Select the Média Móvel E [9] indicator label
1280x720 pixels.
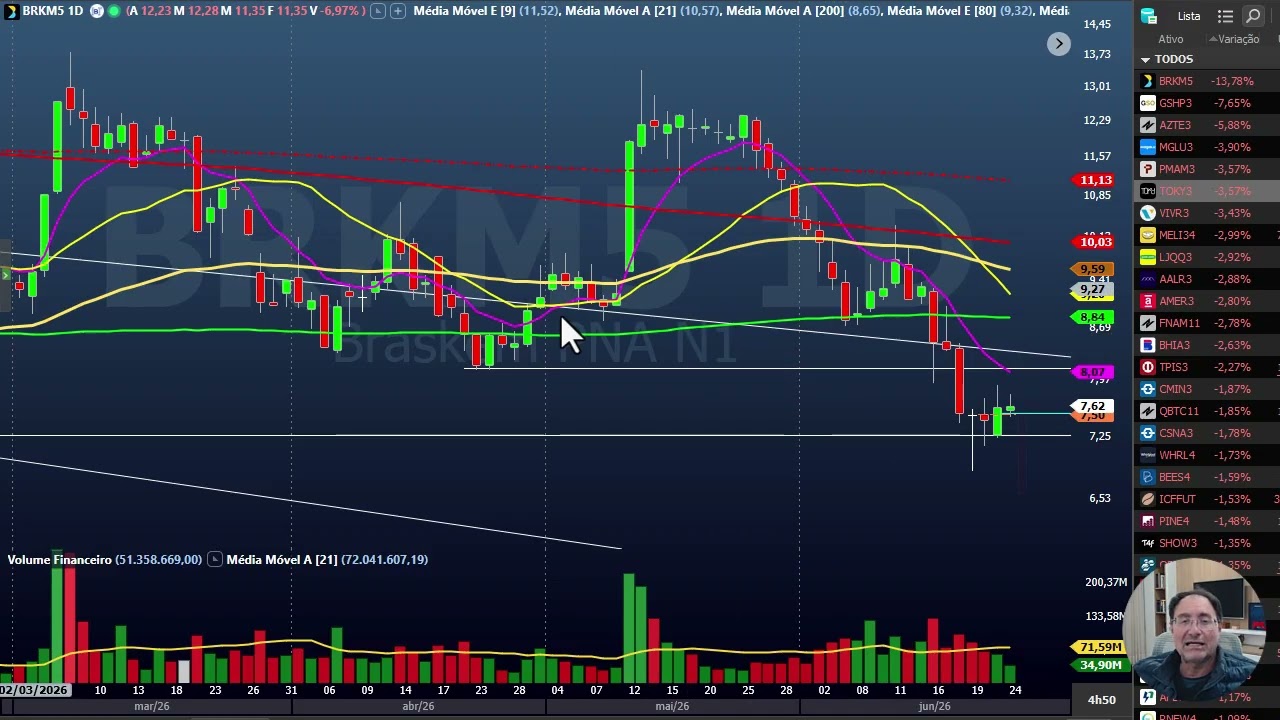pyautogui.click(x=464, y=11)
